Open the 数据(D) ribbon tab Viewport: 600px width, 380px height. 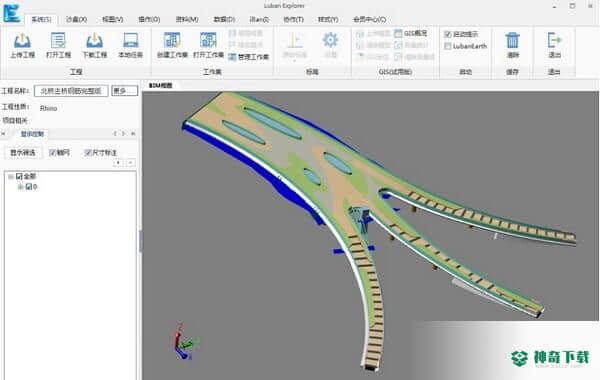224,19
